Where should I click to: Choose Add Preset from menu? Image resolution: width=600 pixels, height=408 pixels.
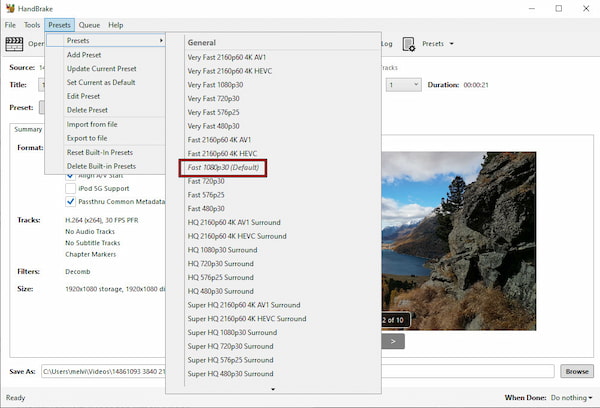tap(84, 55)
